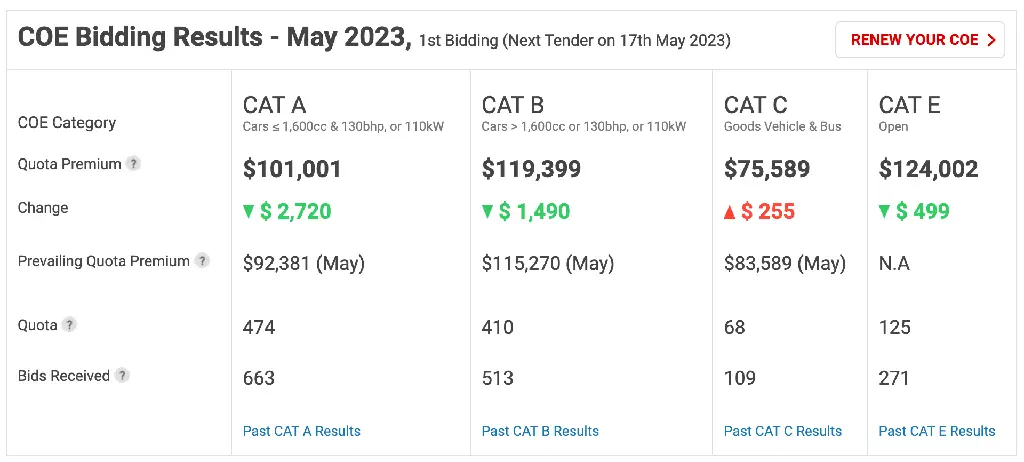
Task: Click the CAT C red up arrow
Action: (729, 212)
